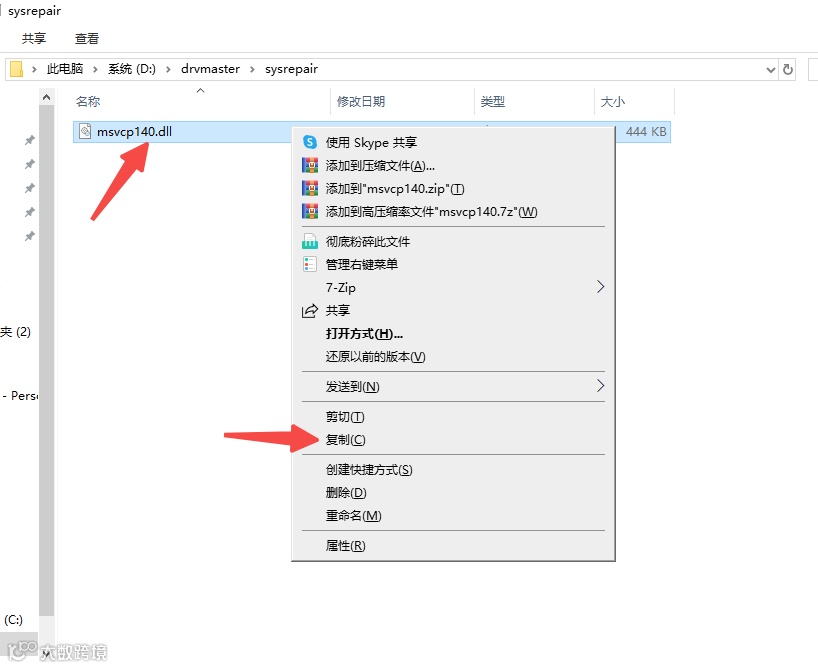Refresh the folder with the reload button
Screen dimensions: 818x668
pos(788,69)
